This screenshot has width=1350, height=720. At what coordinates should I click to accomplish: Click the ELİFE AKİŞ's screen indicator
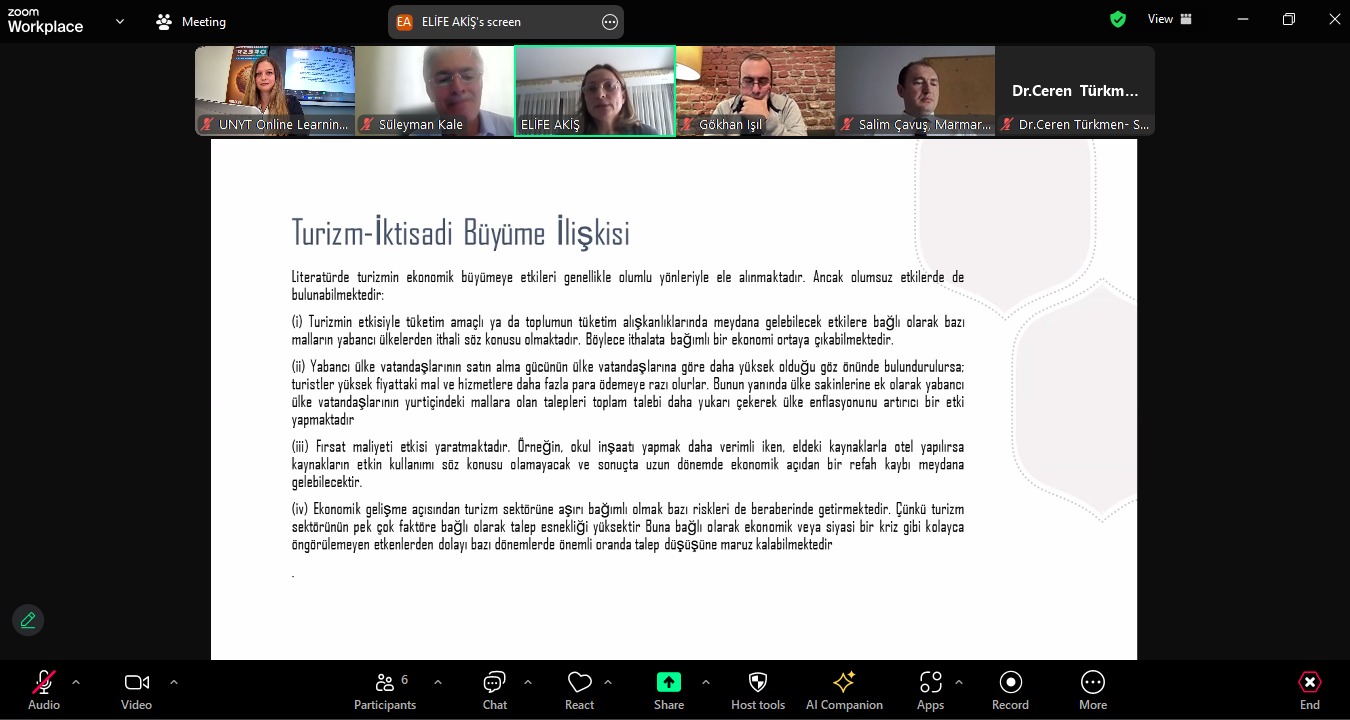[506, 21]
